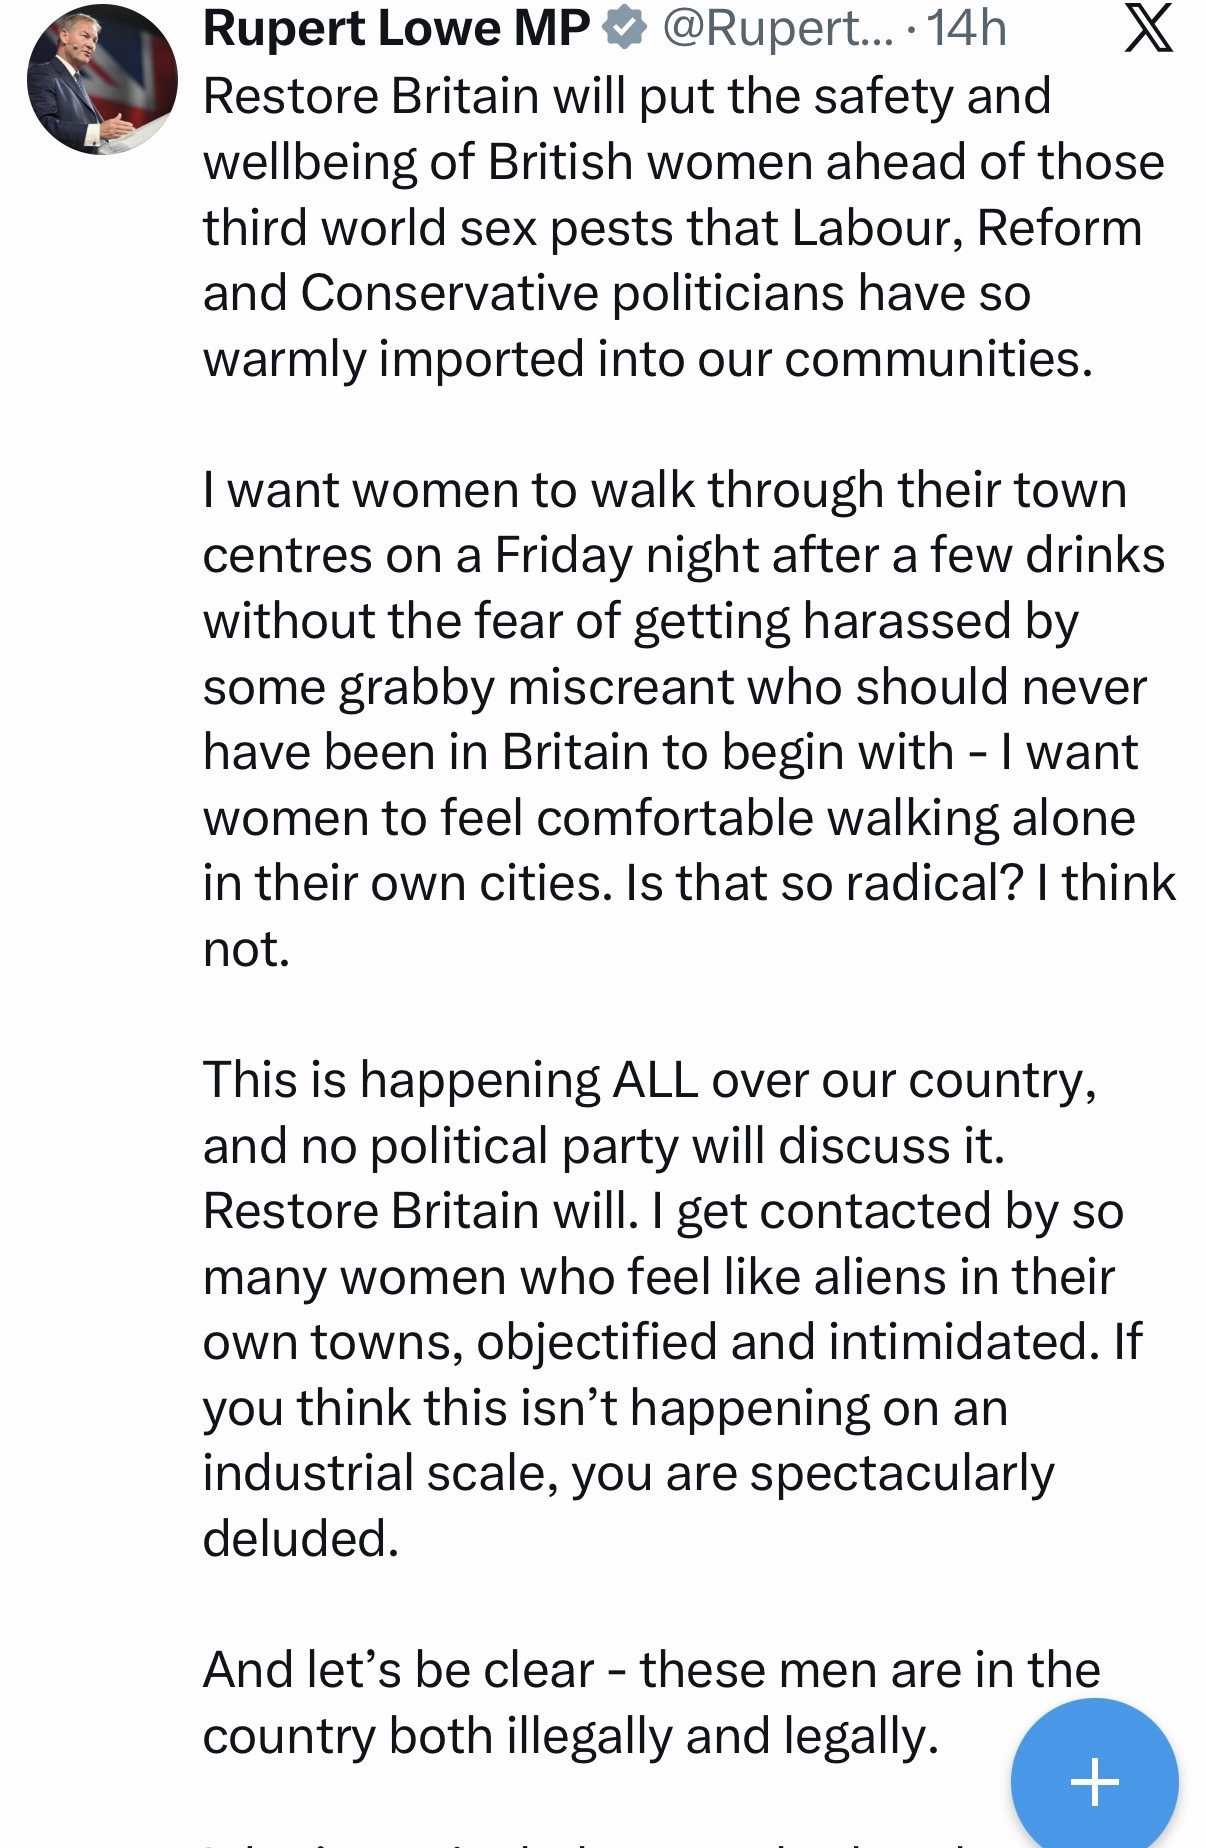Click the word "deluded."

301,1538
